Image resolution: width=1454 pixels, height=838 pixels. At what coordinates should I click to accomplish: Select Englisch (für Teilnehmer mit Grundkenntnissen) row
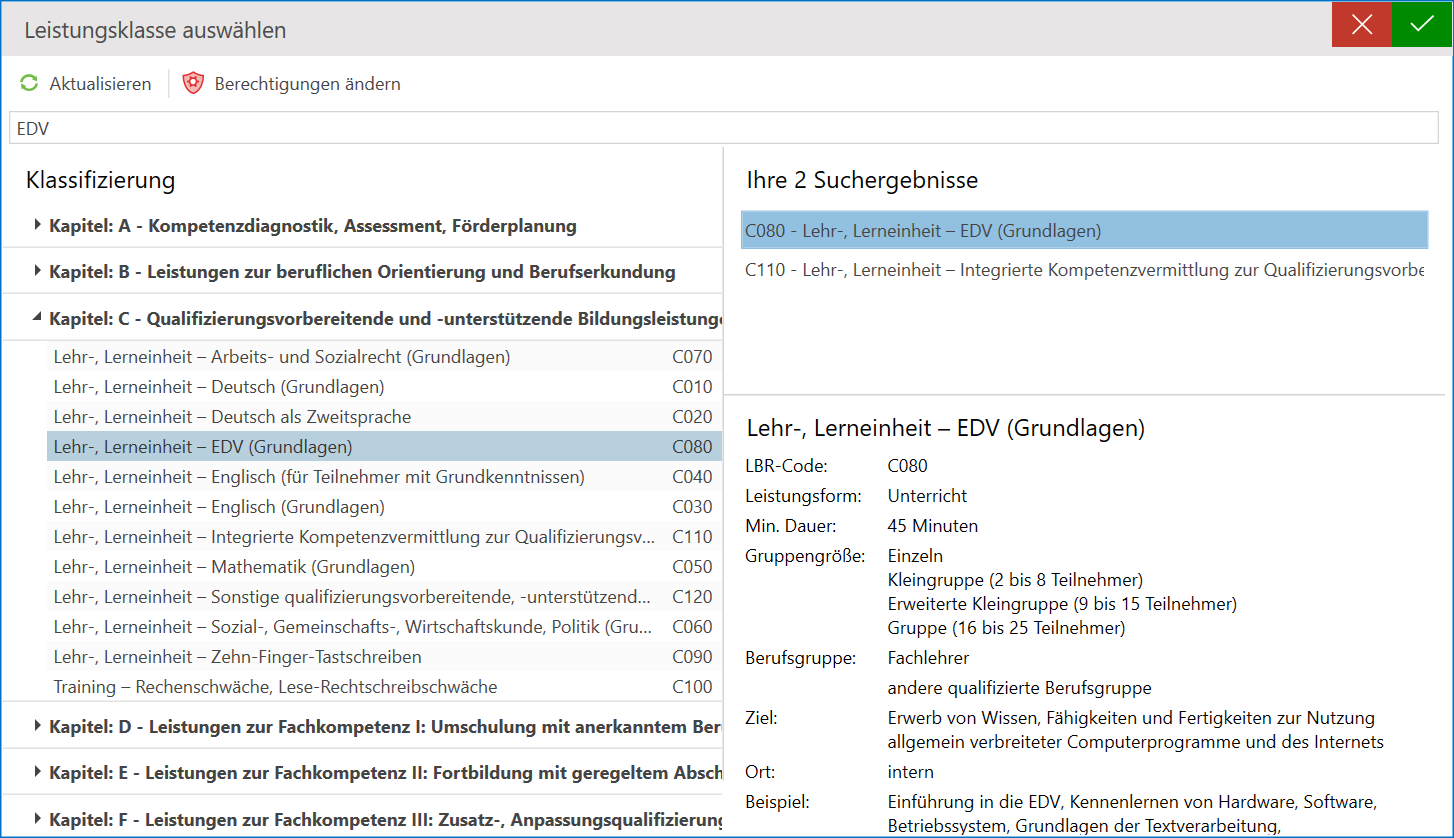[x=384, y=477]
